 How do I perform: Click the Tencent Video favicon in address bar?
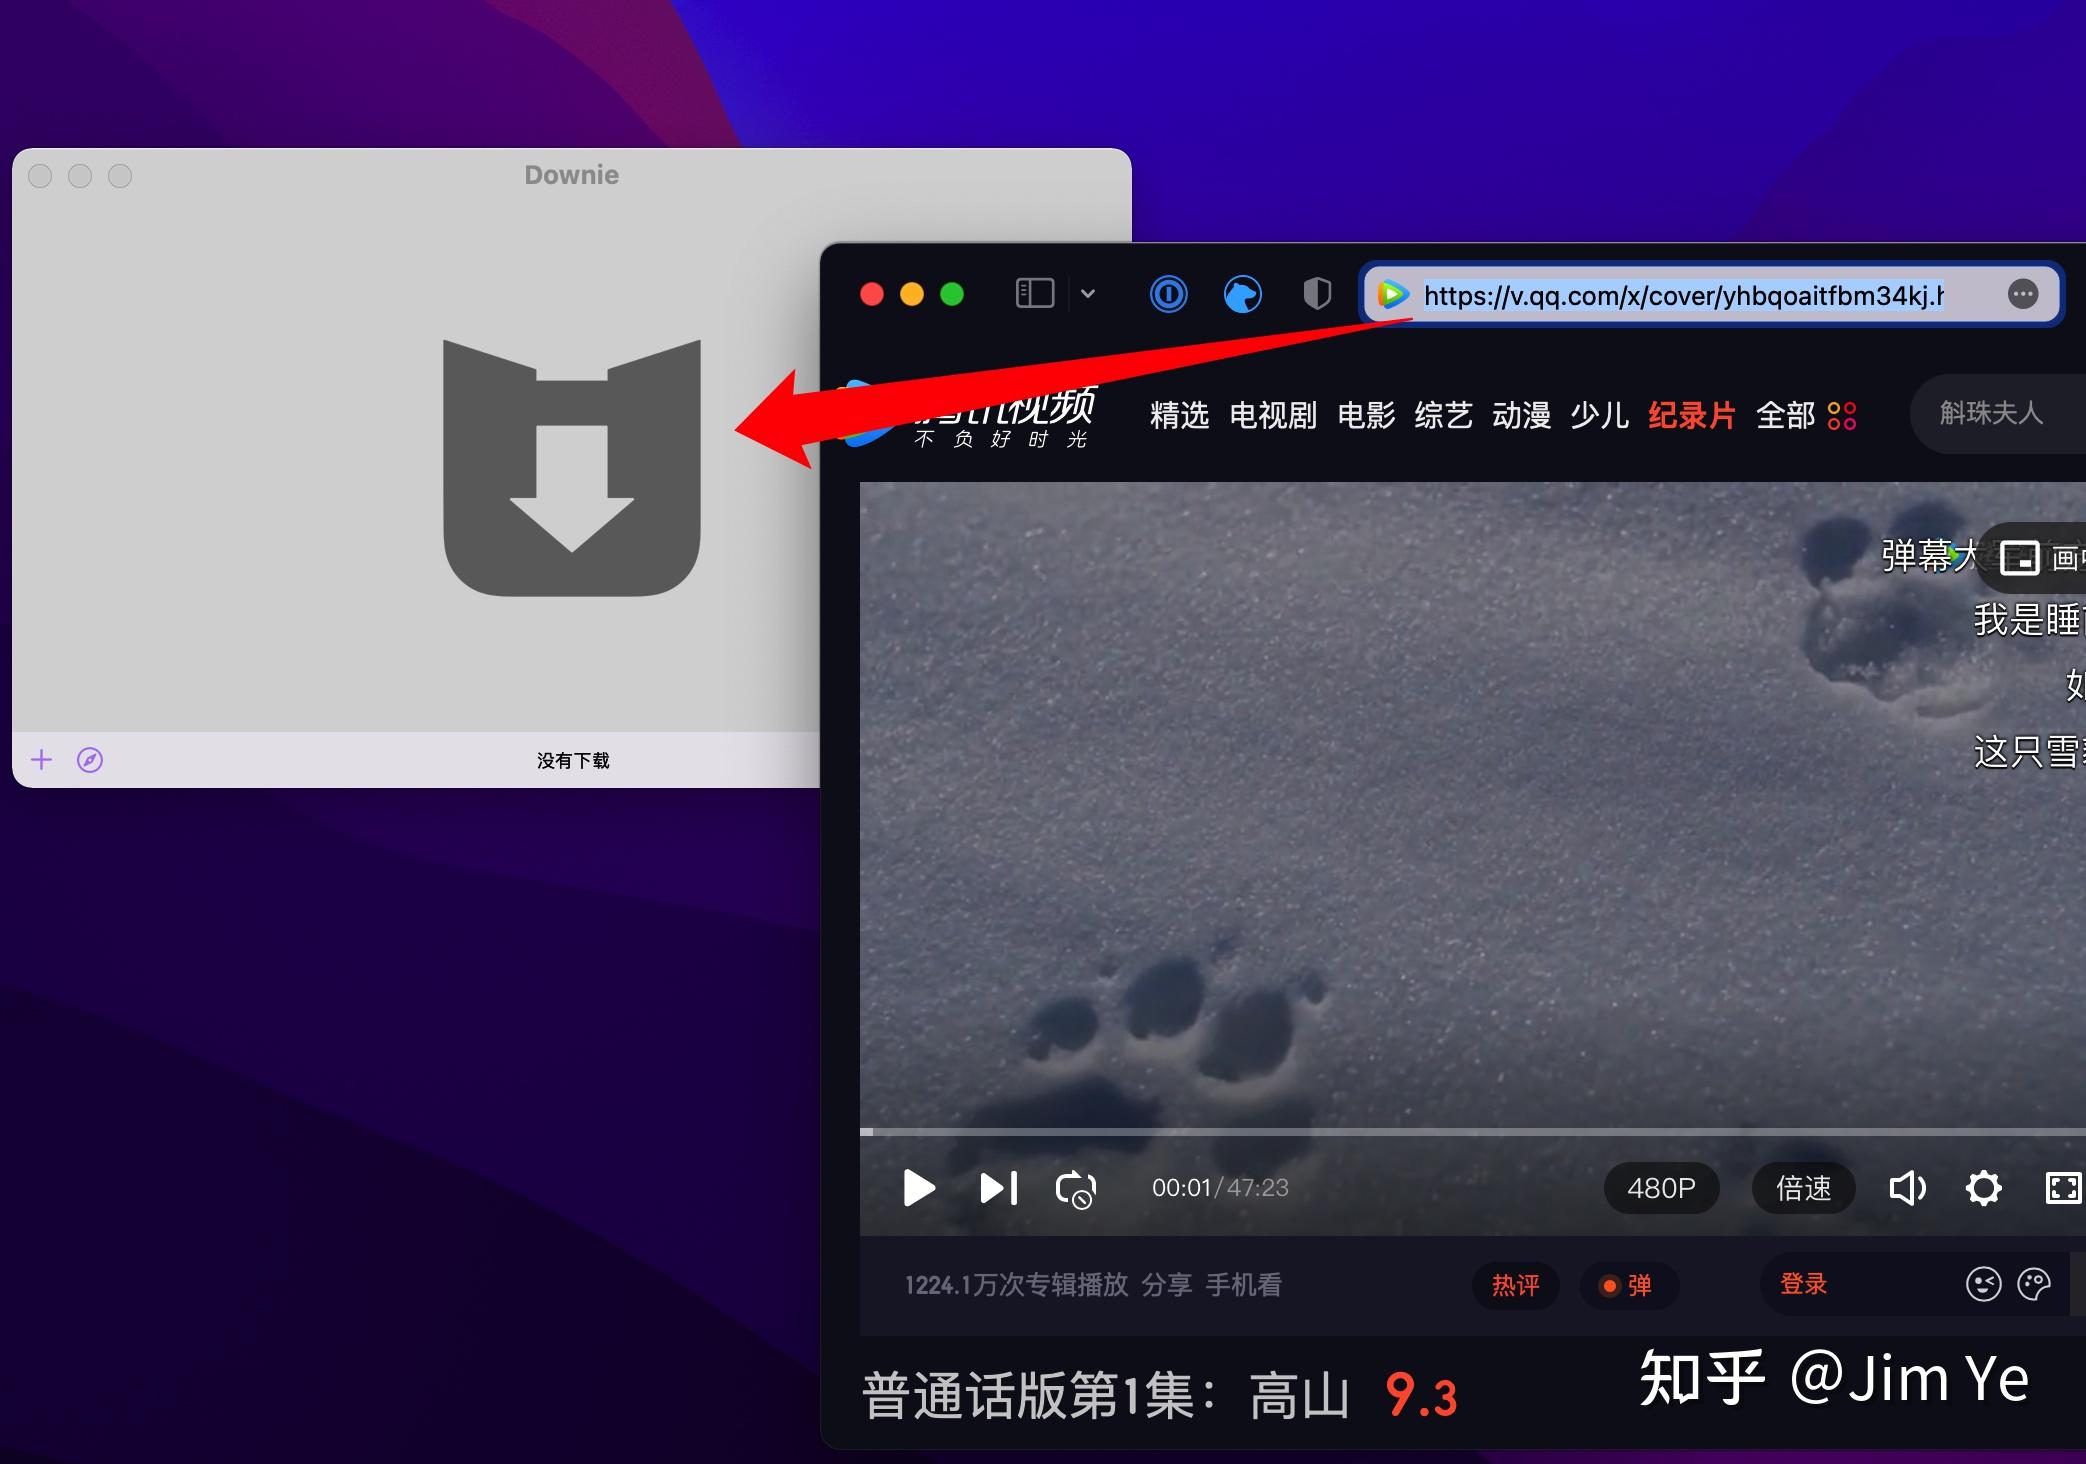(1392, 294)
